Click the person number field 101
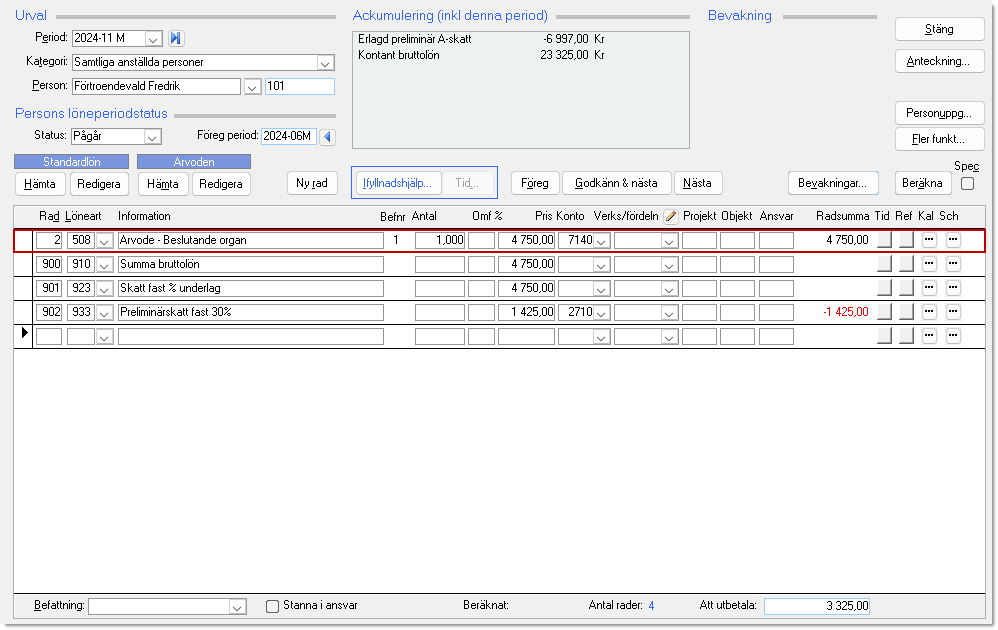Screen dimensions: 998x630 pyautogui.click(x=300, y=87)
